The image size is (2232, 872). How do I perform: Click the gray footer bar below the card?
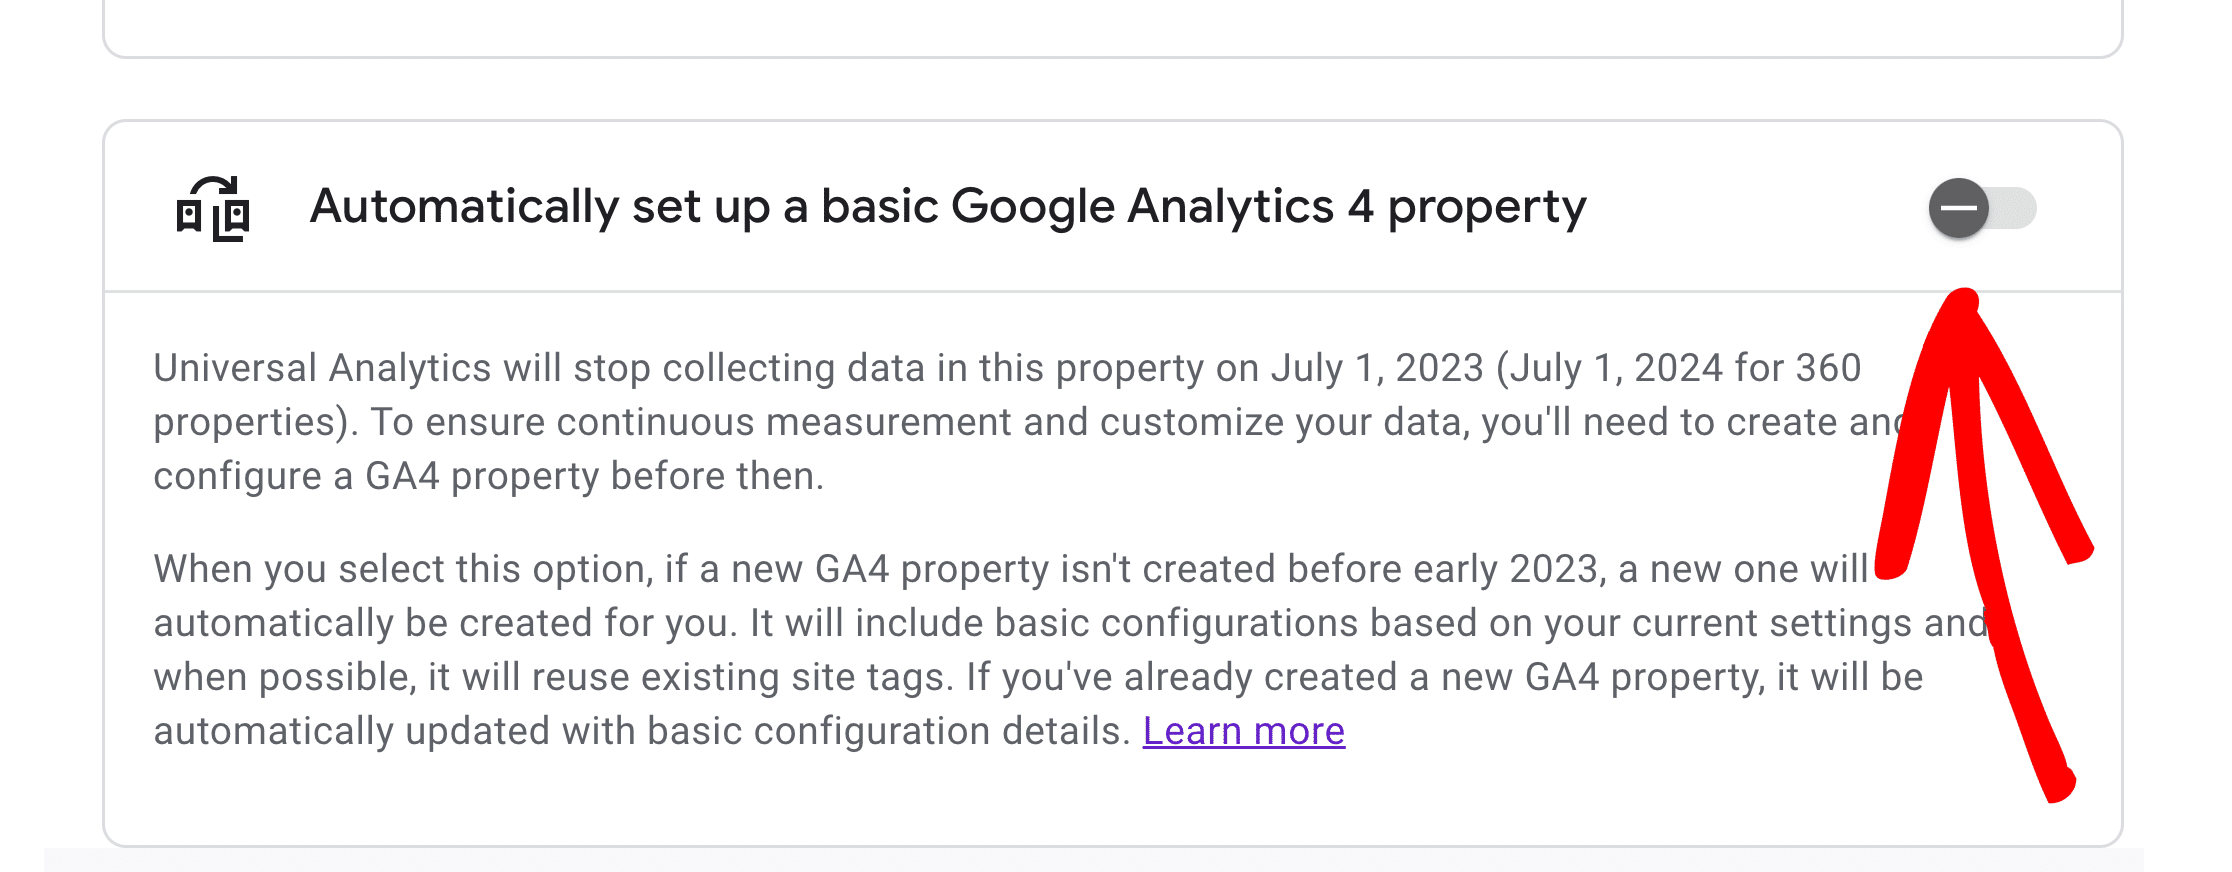(1094, 860)
